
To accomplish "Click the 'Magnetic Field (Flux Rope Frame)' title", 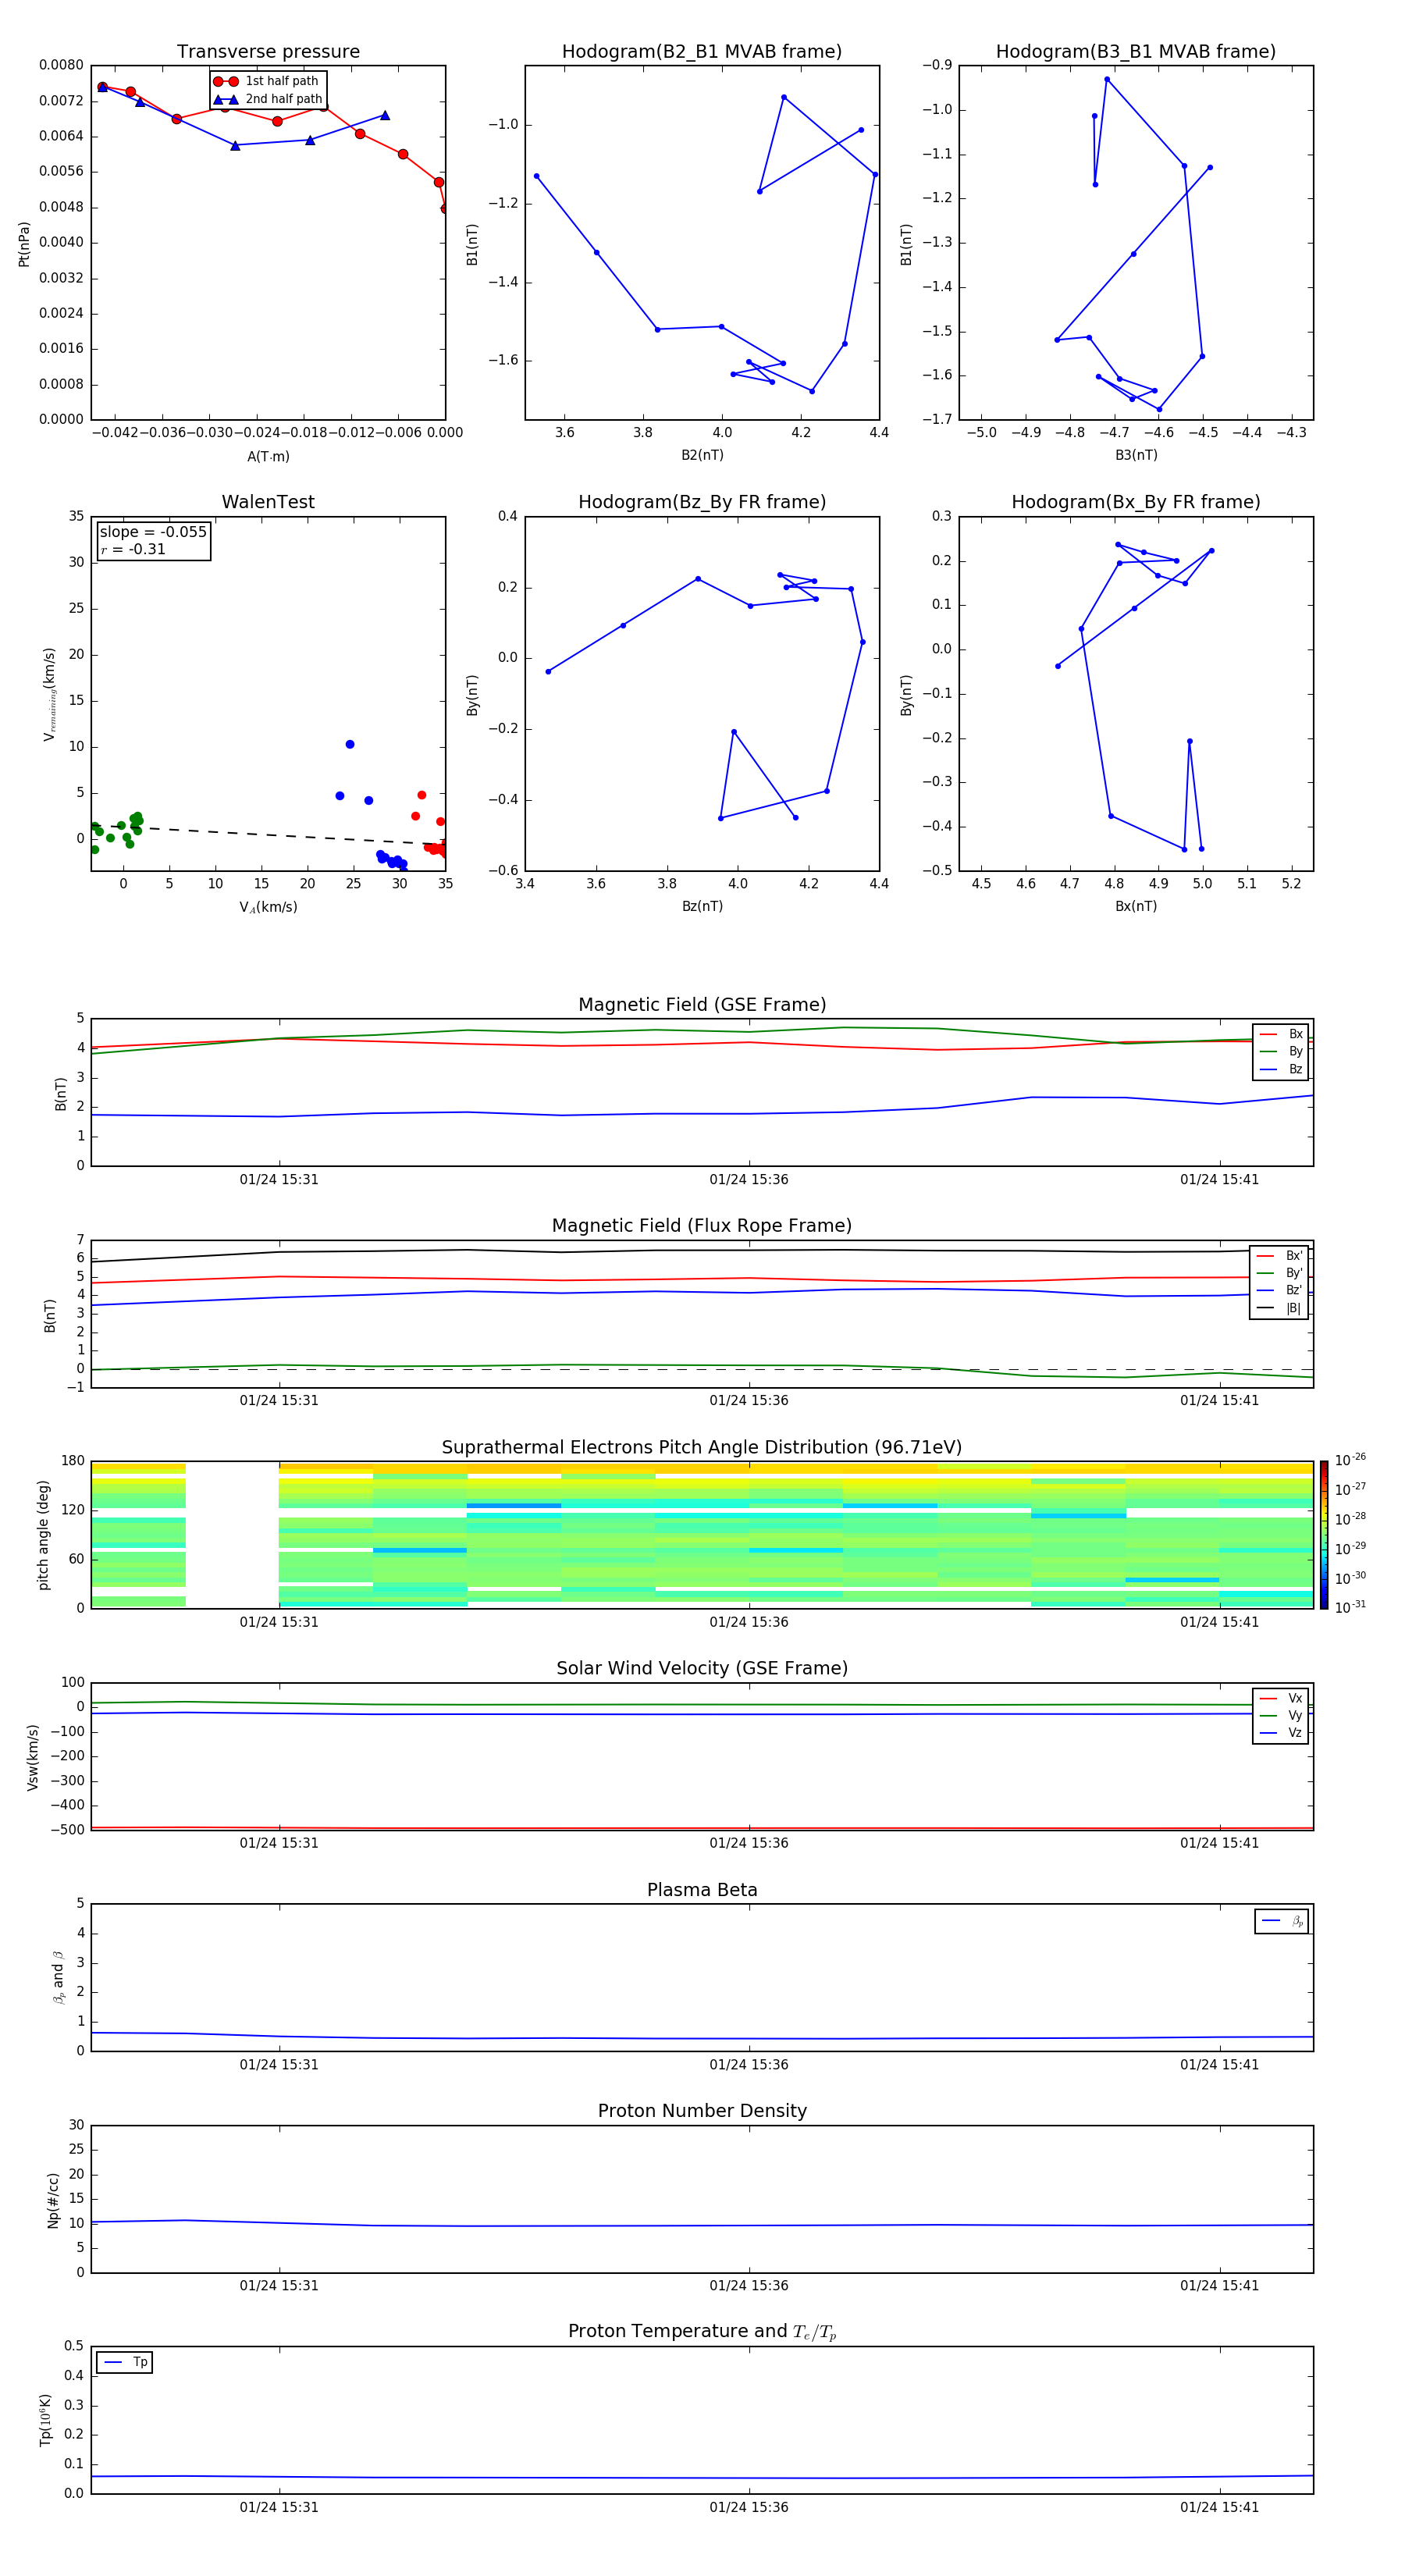I will coord(702,1226).
